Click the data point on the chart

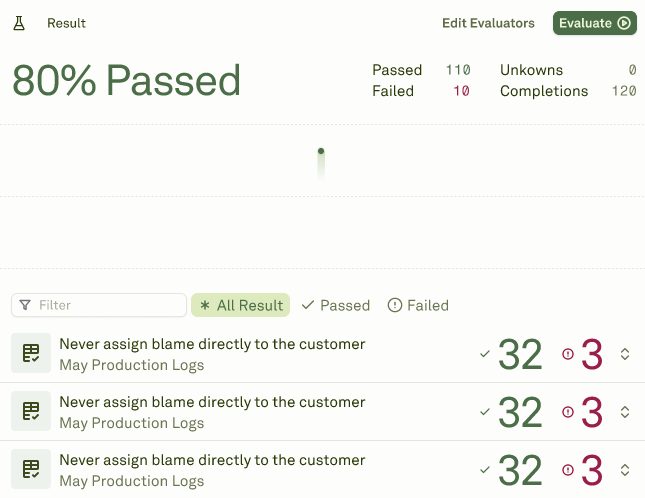point(321,151)
